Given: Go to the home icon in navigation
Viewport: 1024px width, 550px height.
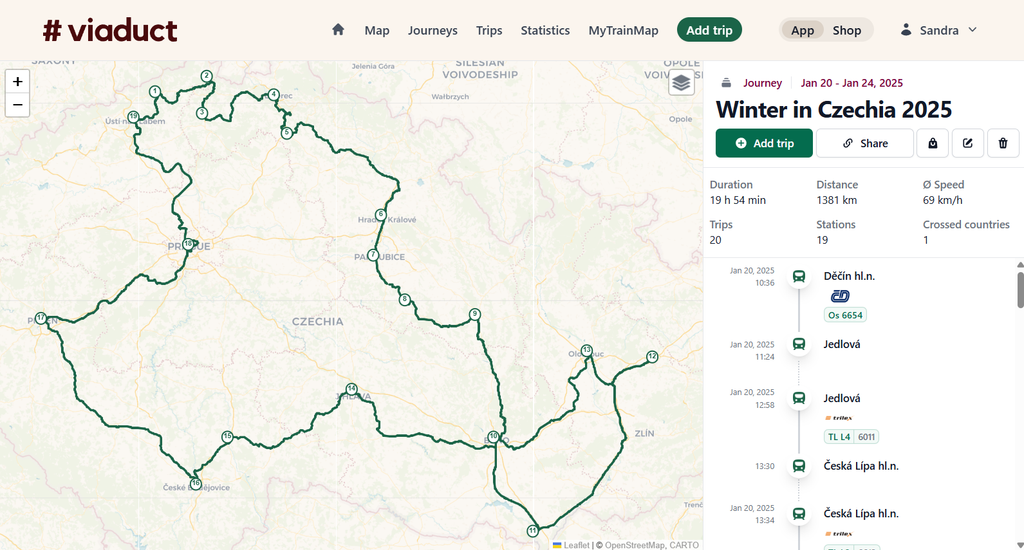Looking at the screenshot, I should [338, 29].
